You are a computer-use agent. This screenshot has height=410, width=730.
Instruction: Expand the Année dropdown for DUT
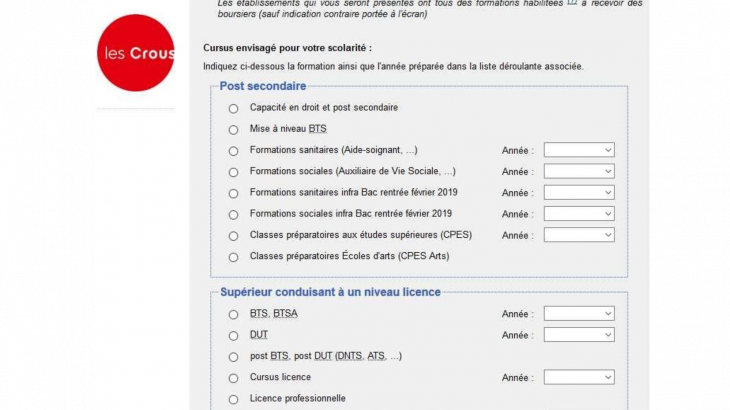coord(579,335)
